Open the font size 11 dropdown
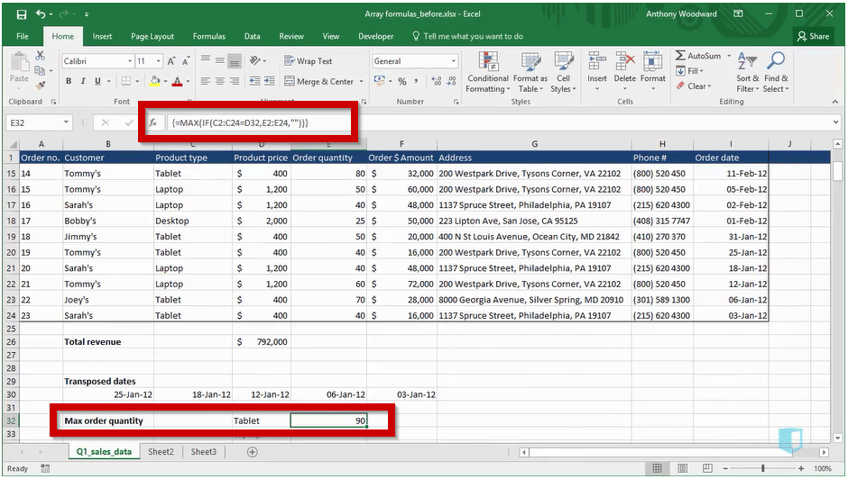848x479 pixels. pyautogui.click(x=158, y=61)
